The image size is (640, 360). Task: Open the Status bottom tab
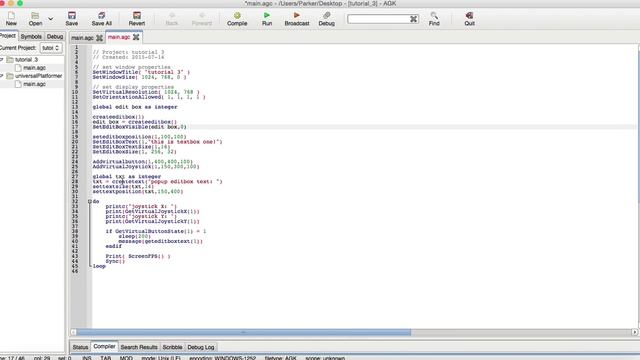[80, 347]
